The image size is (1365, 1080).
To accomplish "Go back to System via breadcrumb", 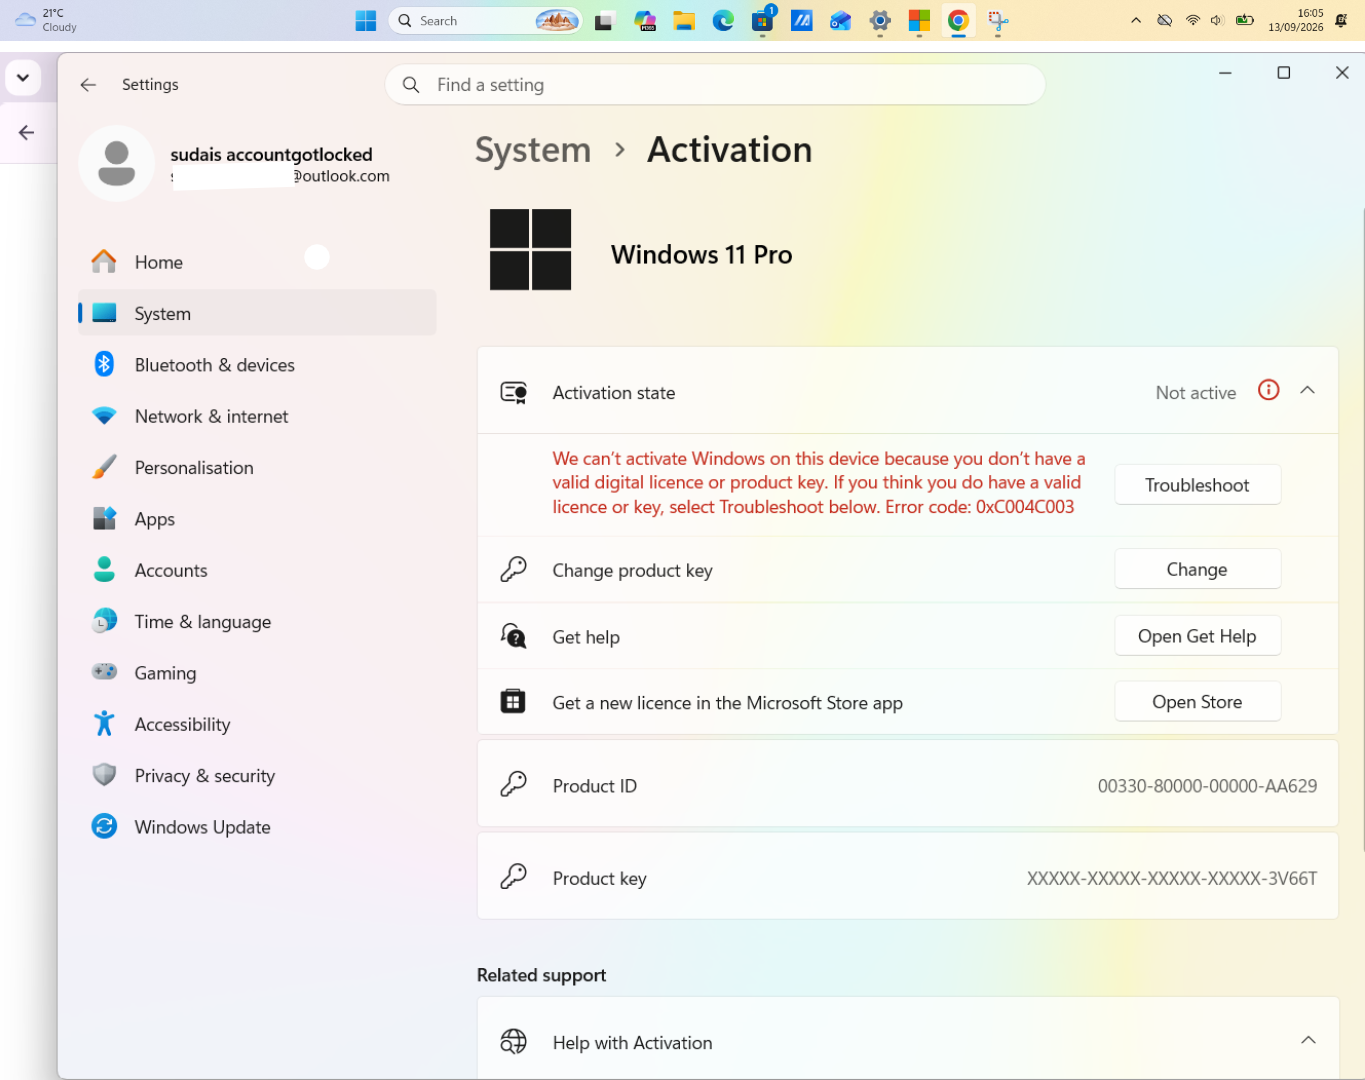I will (x=533, y=150).
